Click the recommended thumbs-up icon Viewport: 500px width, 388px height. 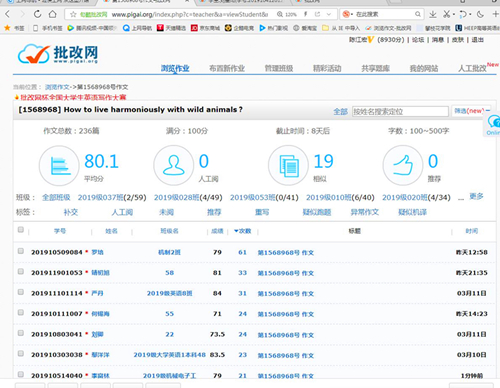click(403, 165)
